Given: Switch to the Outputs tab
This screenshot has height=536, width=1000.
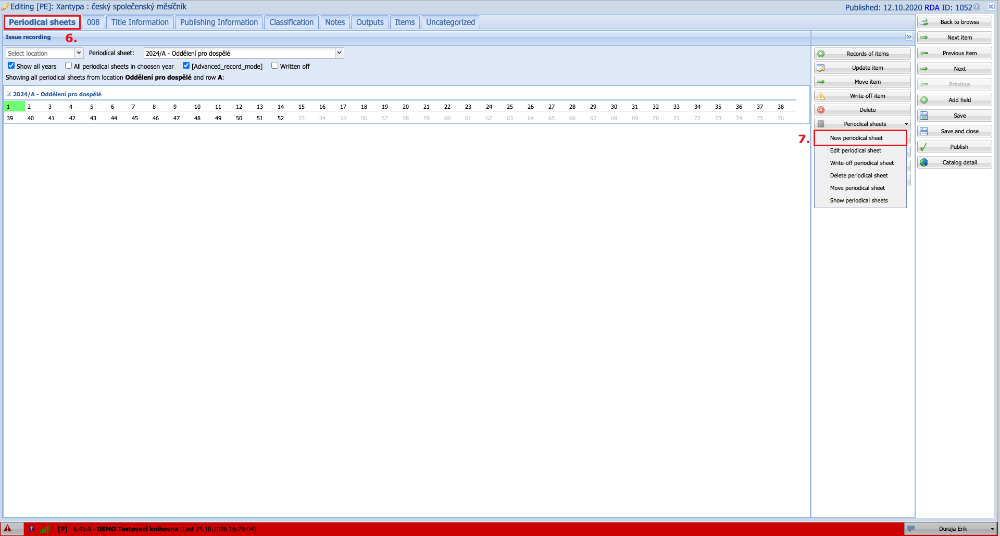Looking at the screenshot, I should tap(370, 22).
